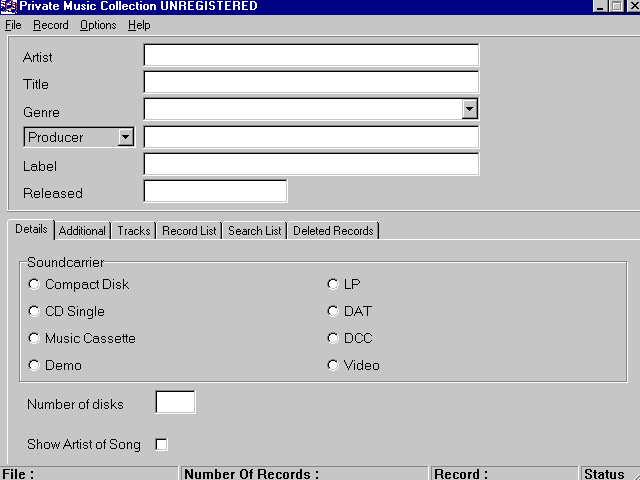This screenshot has width=640, height=480.
Task: Open the Record menu
Action: 50,25
